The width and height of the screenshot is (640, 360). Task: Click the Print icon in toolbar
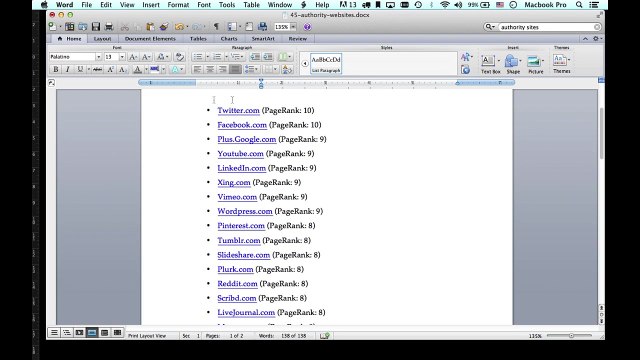[109, 27]
